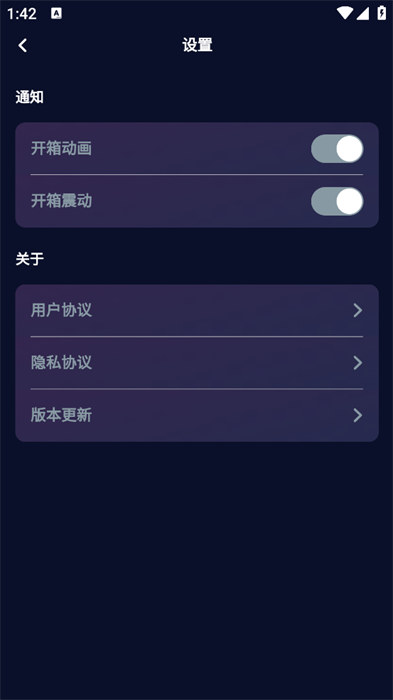Image resolution: width=393 pixels, height=700 pixels.
Task: Disable the 开箱动画 switch
Action: [x=337, y=149]
